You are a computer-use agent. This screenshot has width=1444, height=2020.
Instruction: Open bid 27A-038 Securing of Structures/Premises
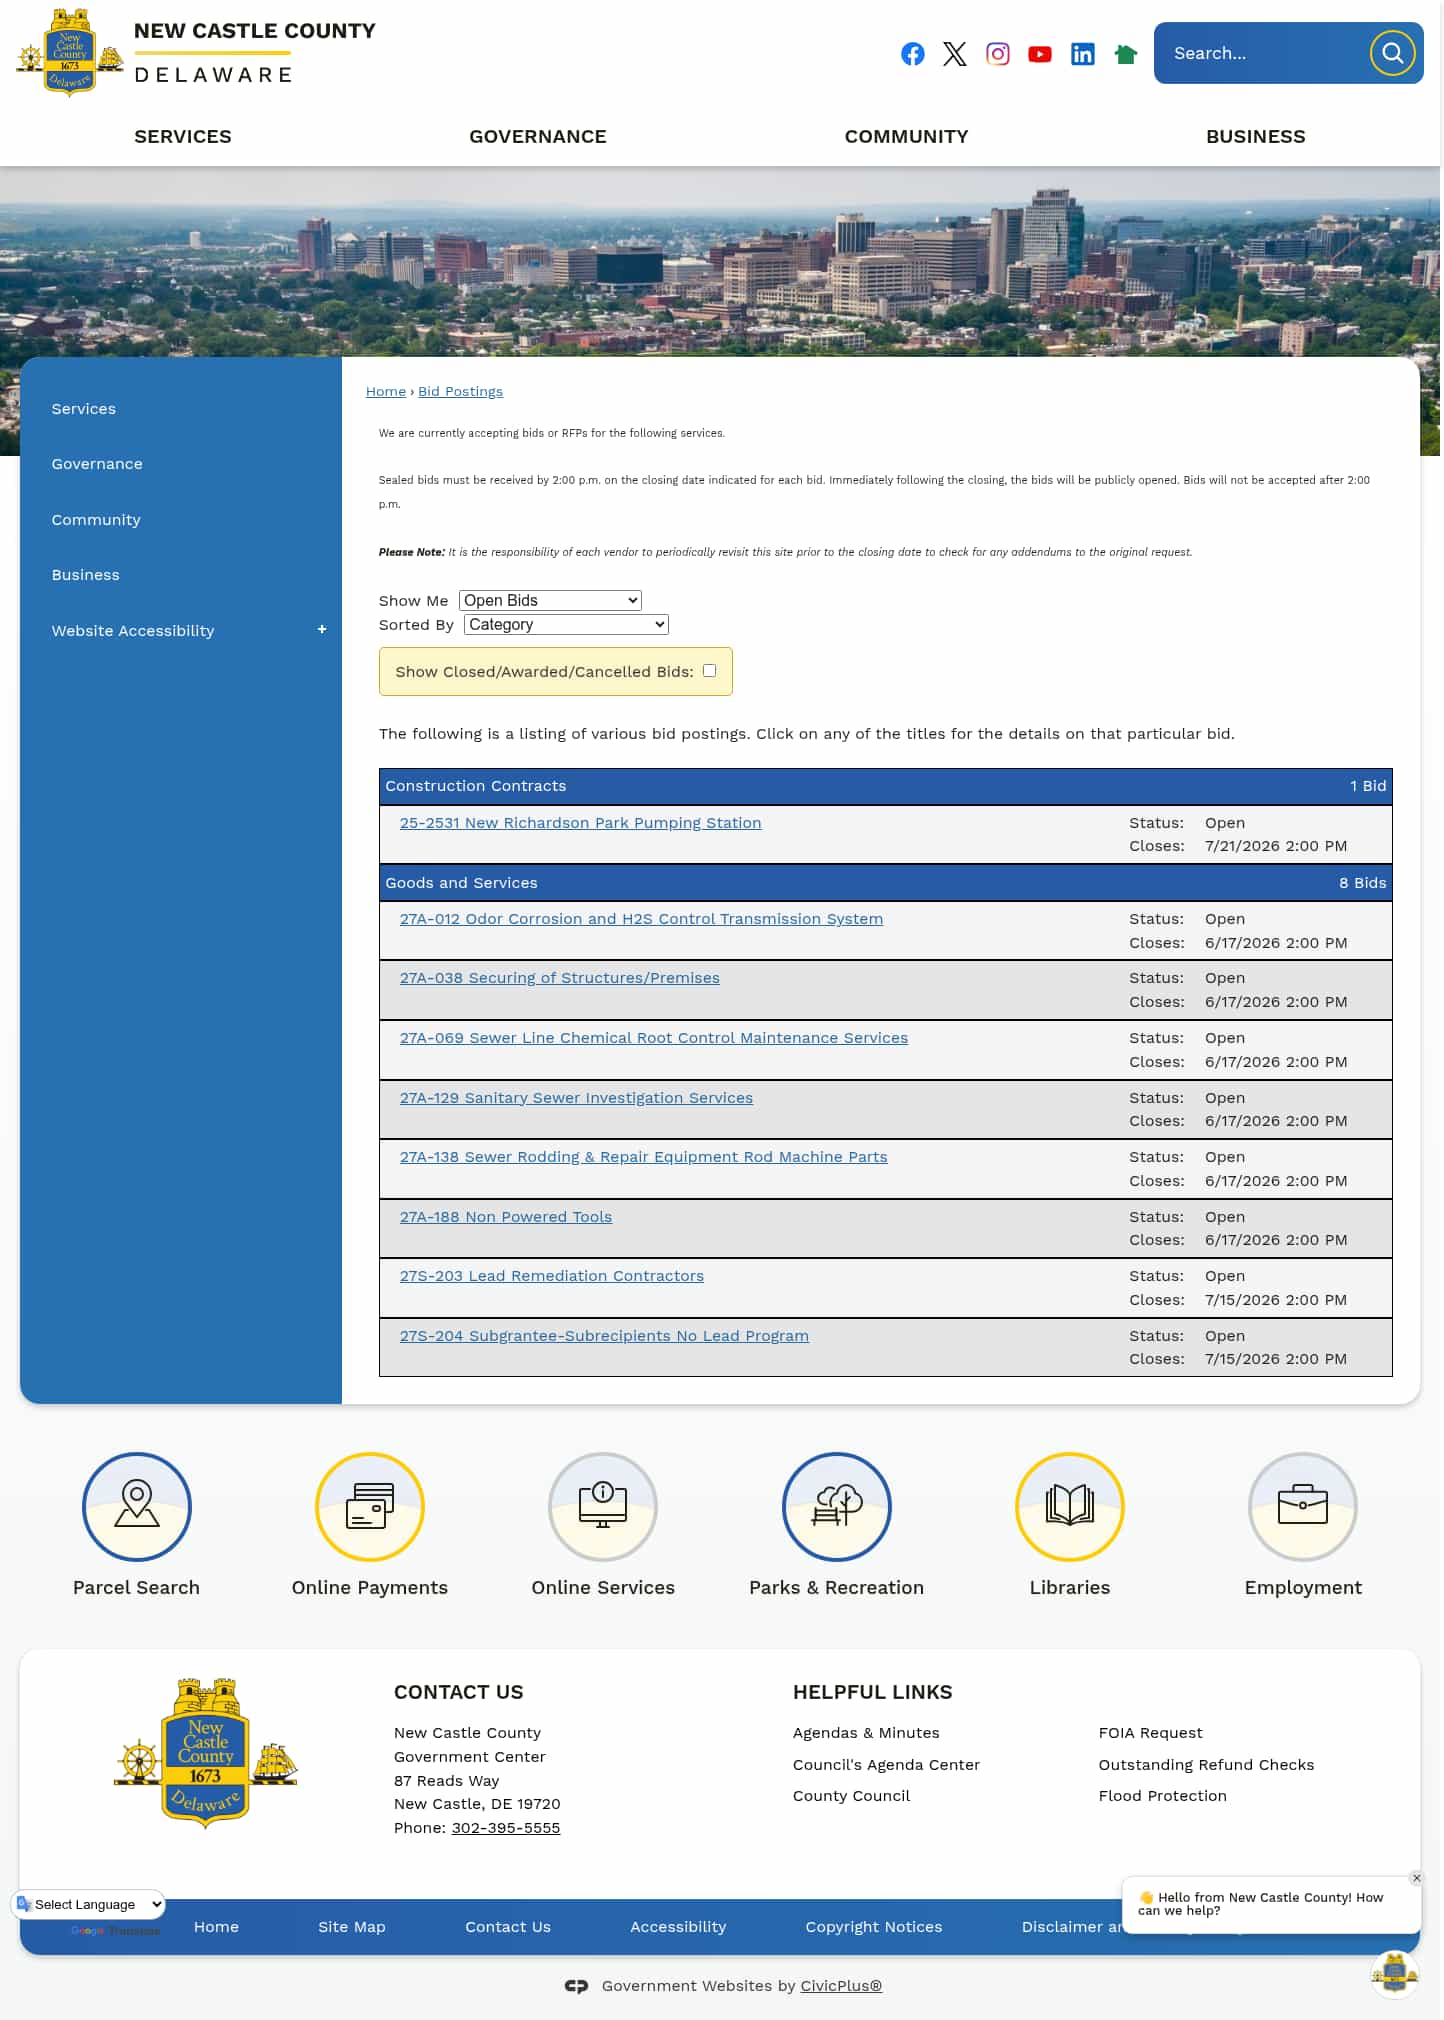pyautogui.click(x=560, y=978)
